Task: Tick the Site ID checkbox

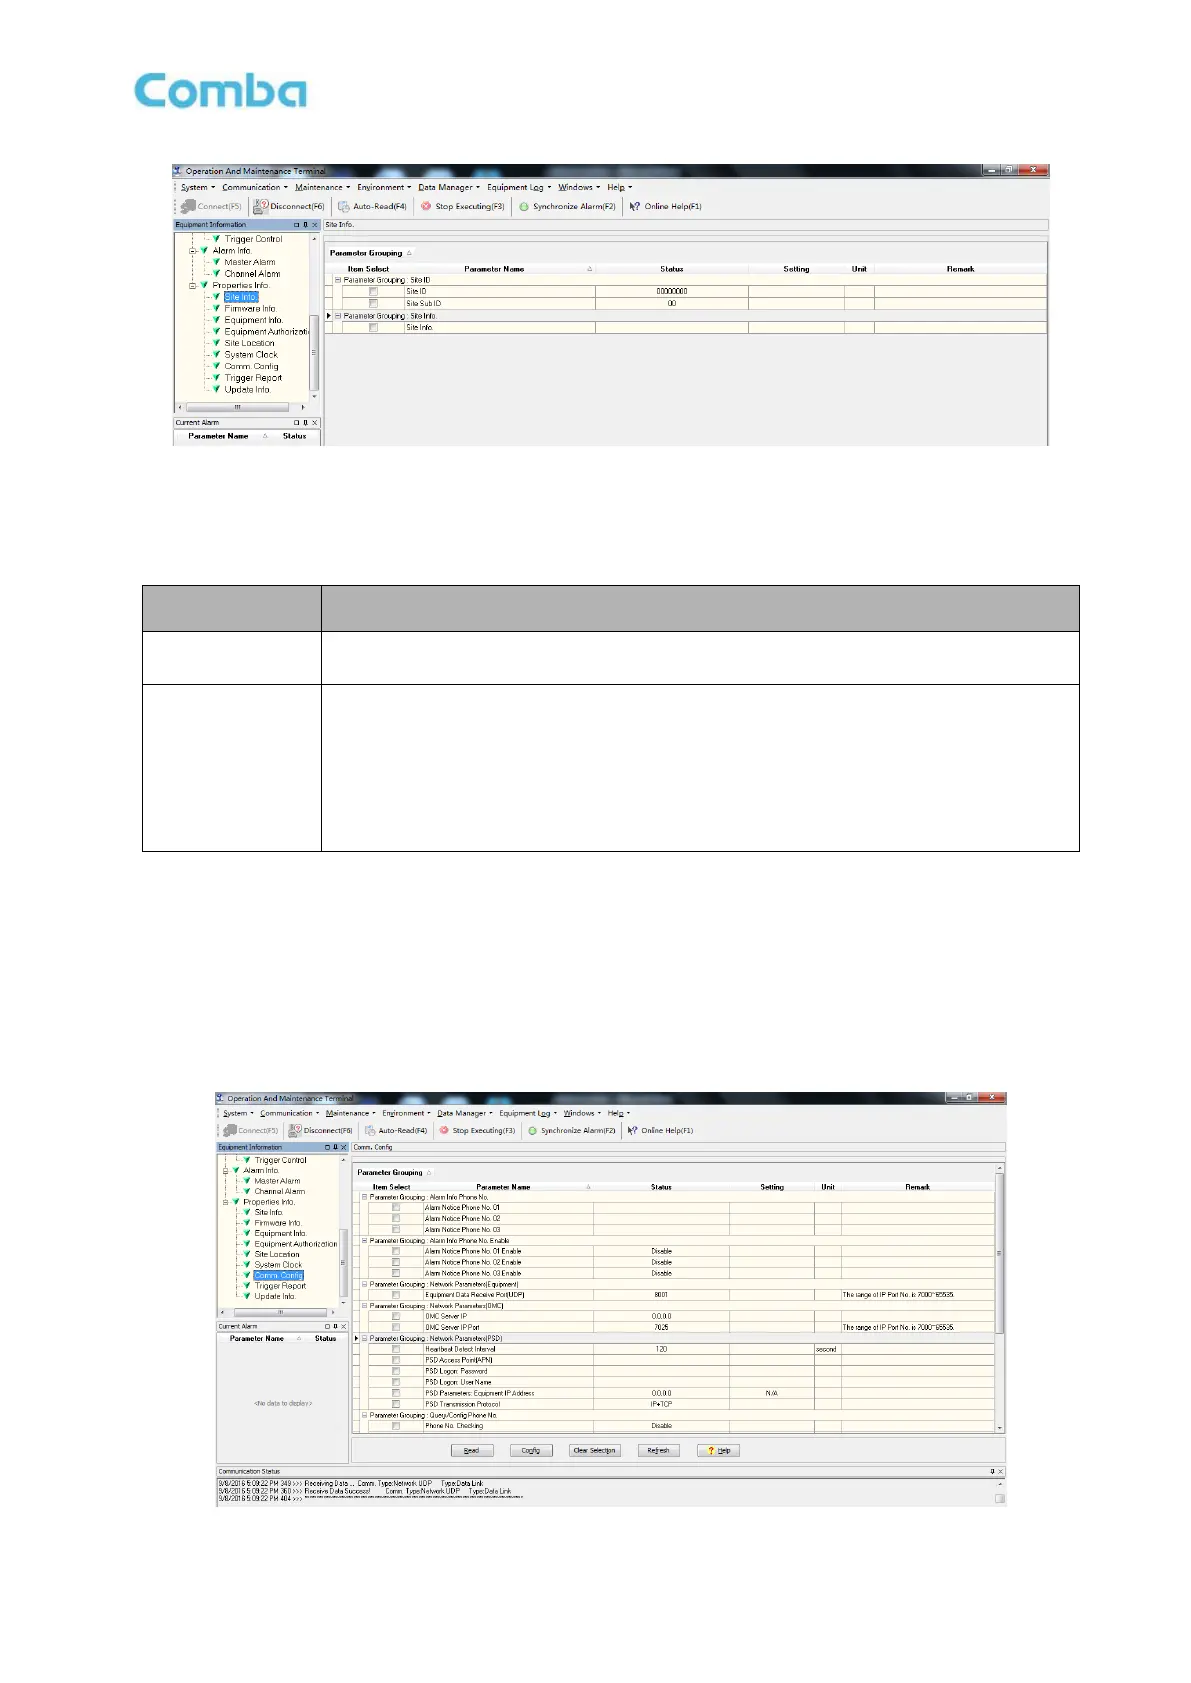Action: tap(373, 291)
